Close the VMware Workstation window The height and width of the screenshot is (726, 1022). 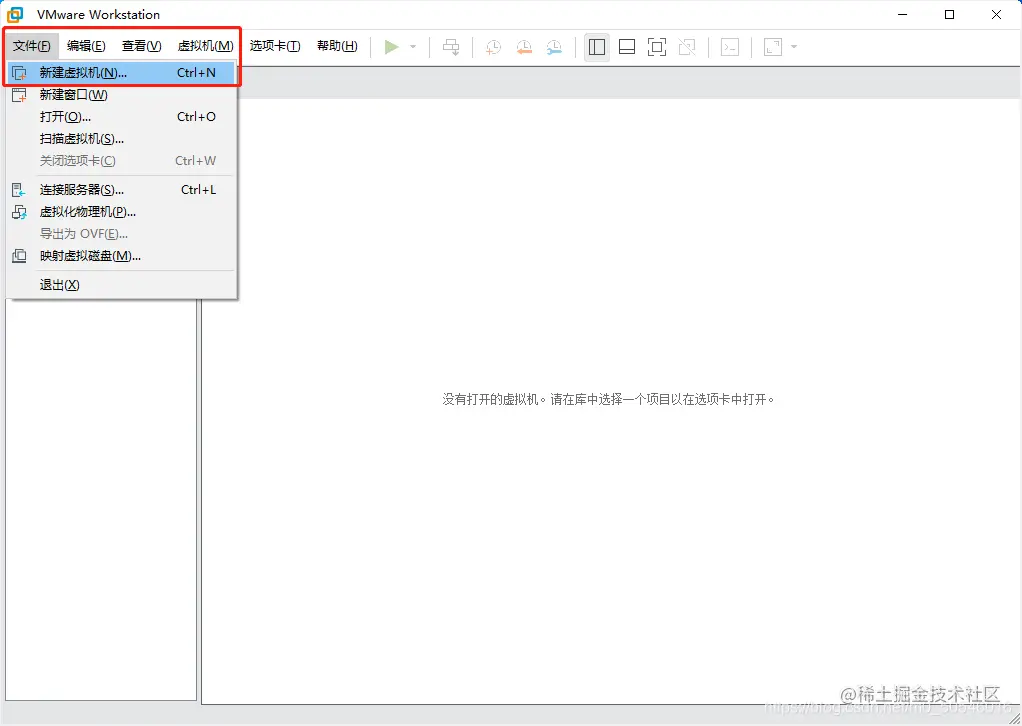point(997,14)
